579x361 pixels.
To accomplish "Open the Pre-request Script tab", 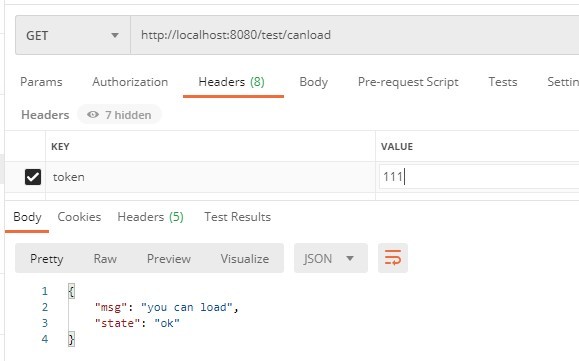I will pyautogui.click(x=408, y=82).
